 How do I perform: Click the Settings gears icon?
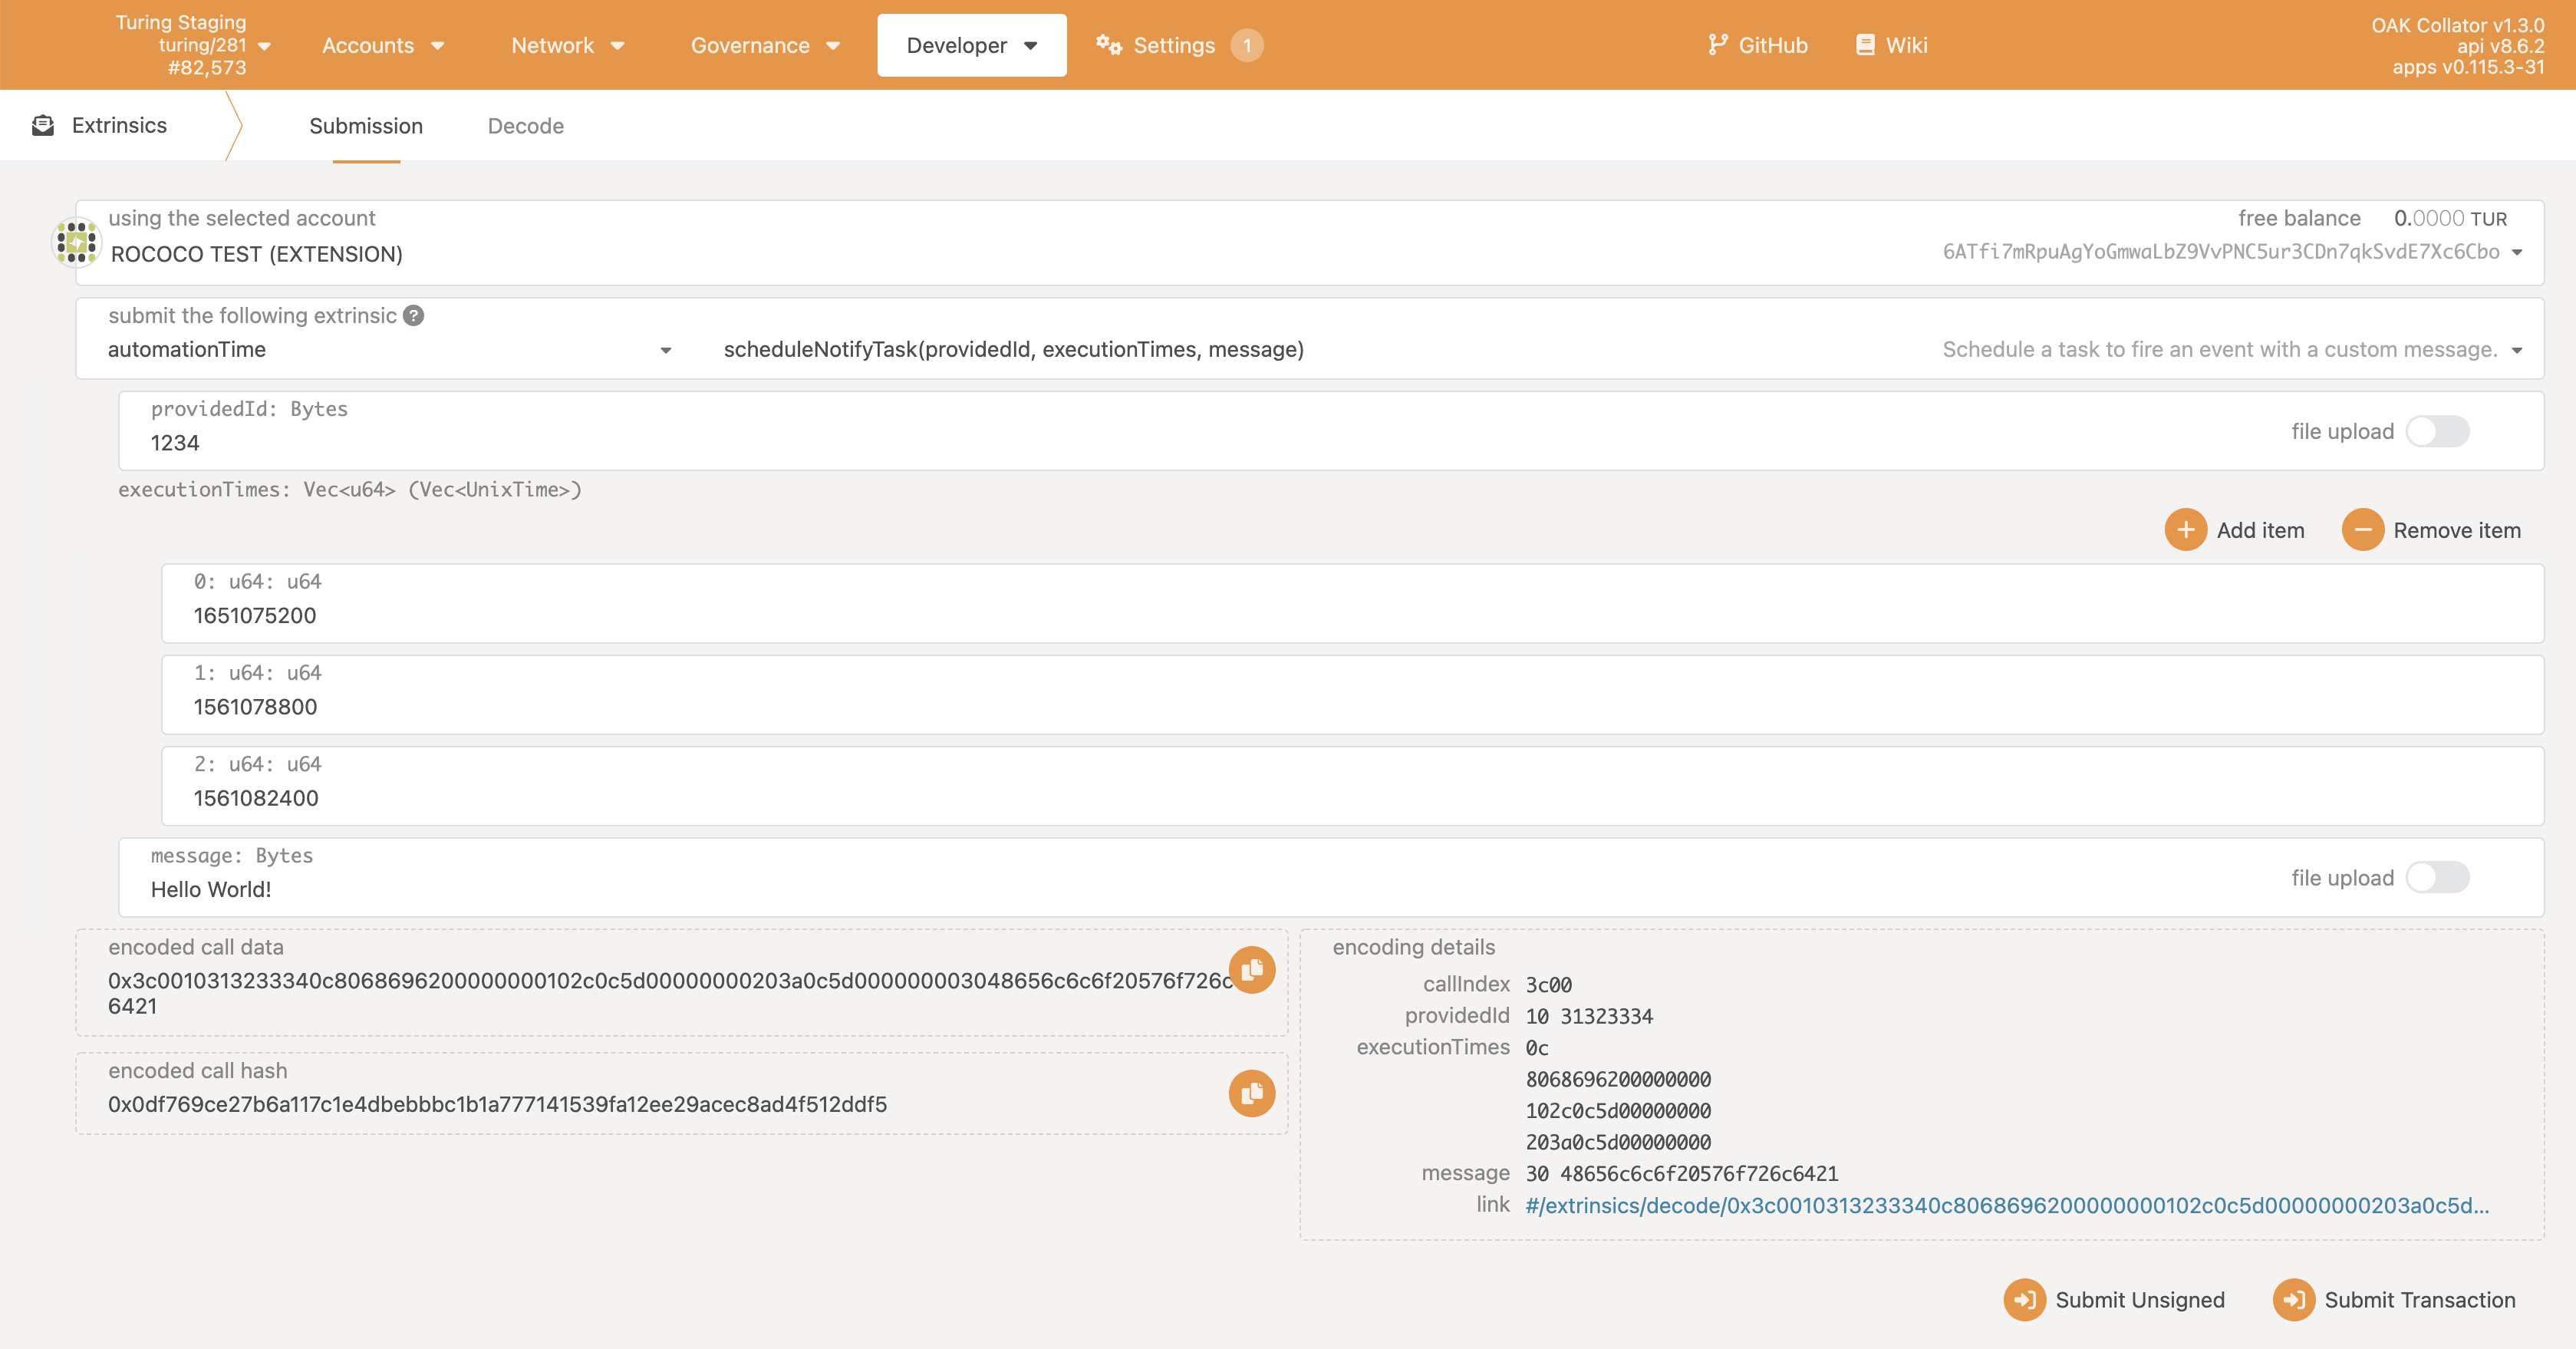pyautogui.click(x=1109, y=45)
